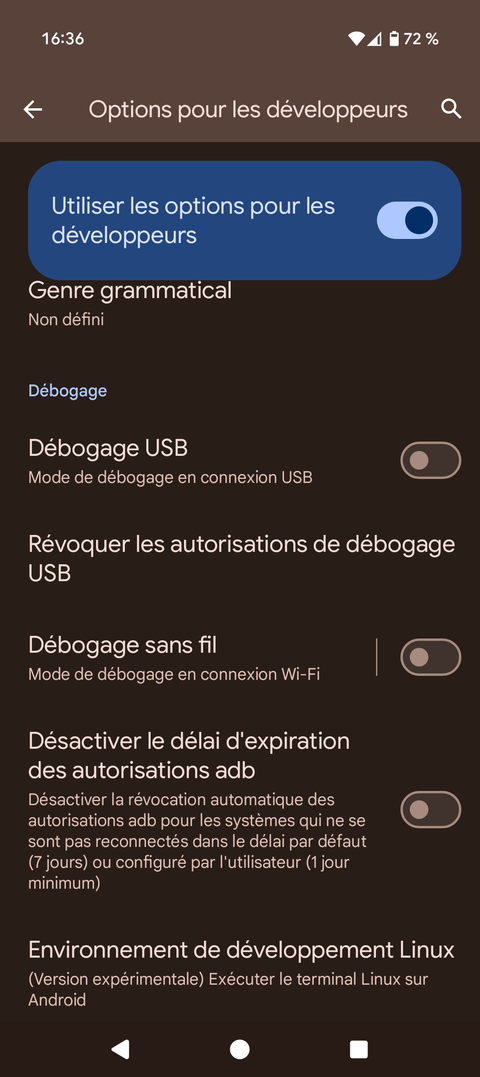The width and height of the screenshot is (480, 1077).
Task: Tap the Wi-Fi status icon
Action: [356, 39]
